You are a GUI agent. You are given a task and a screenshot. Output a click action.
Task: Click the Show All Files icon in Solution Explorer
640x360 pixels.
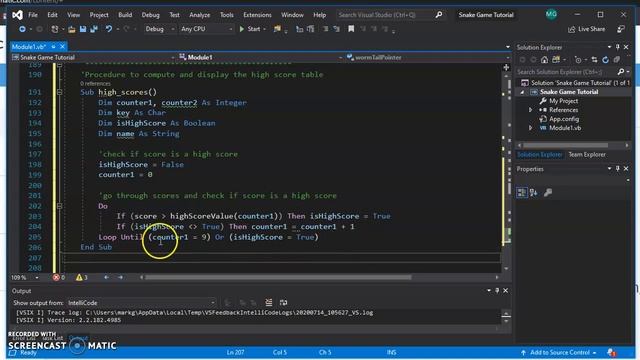tap(617, 60)
